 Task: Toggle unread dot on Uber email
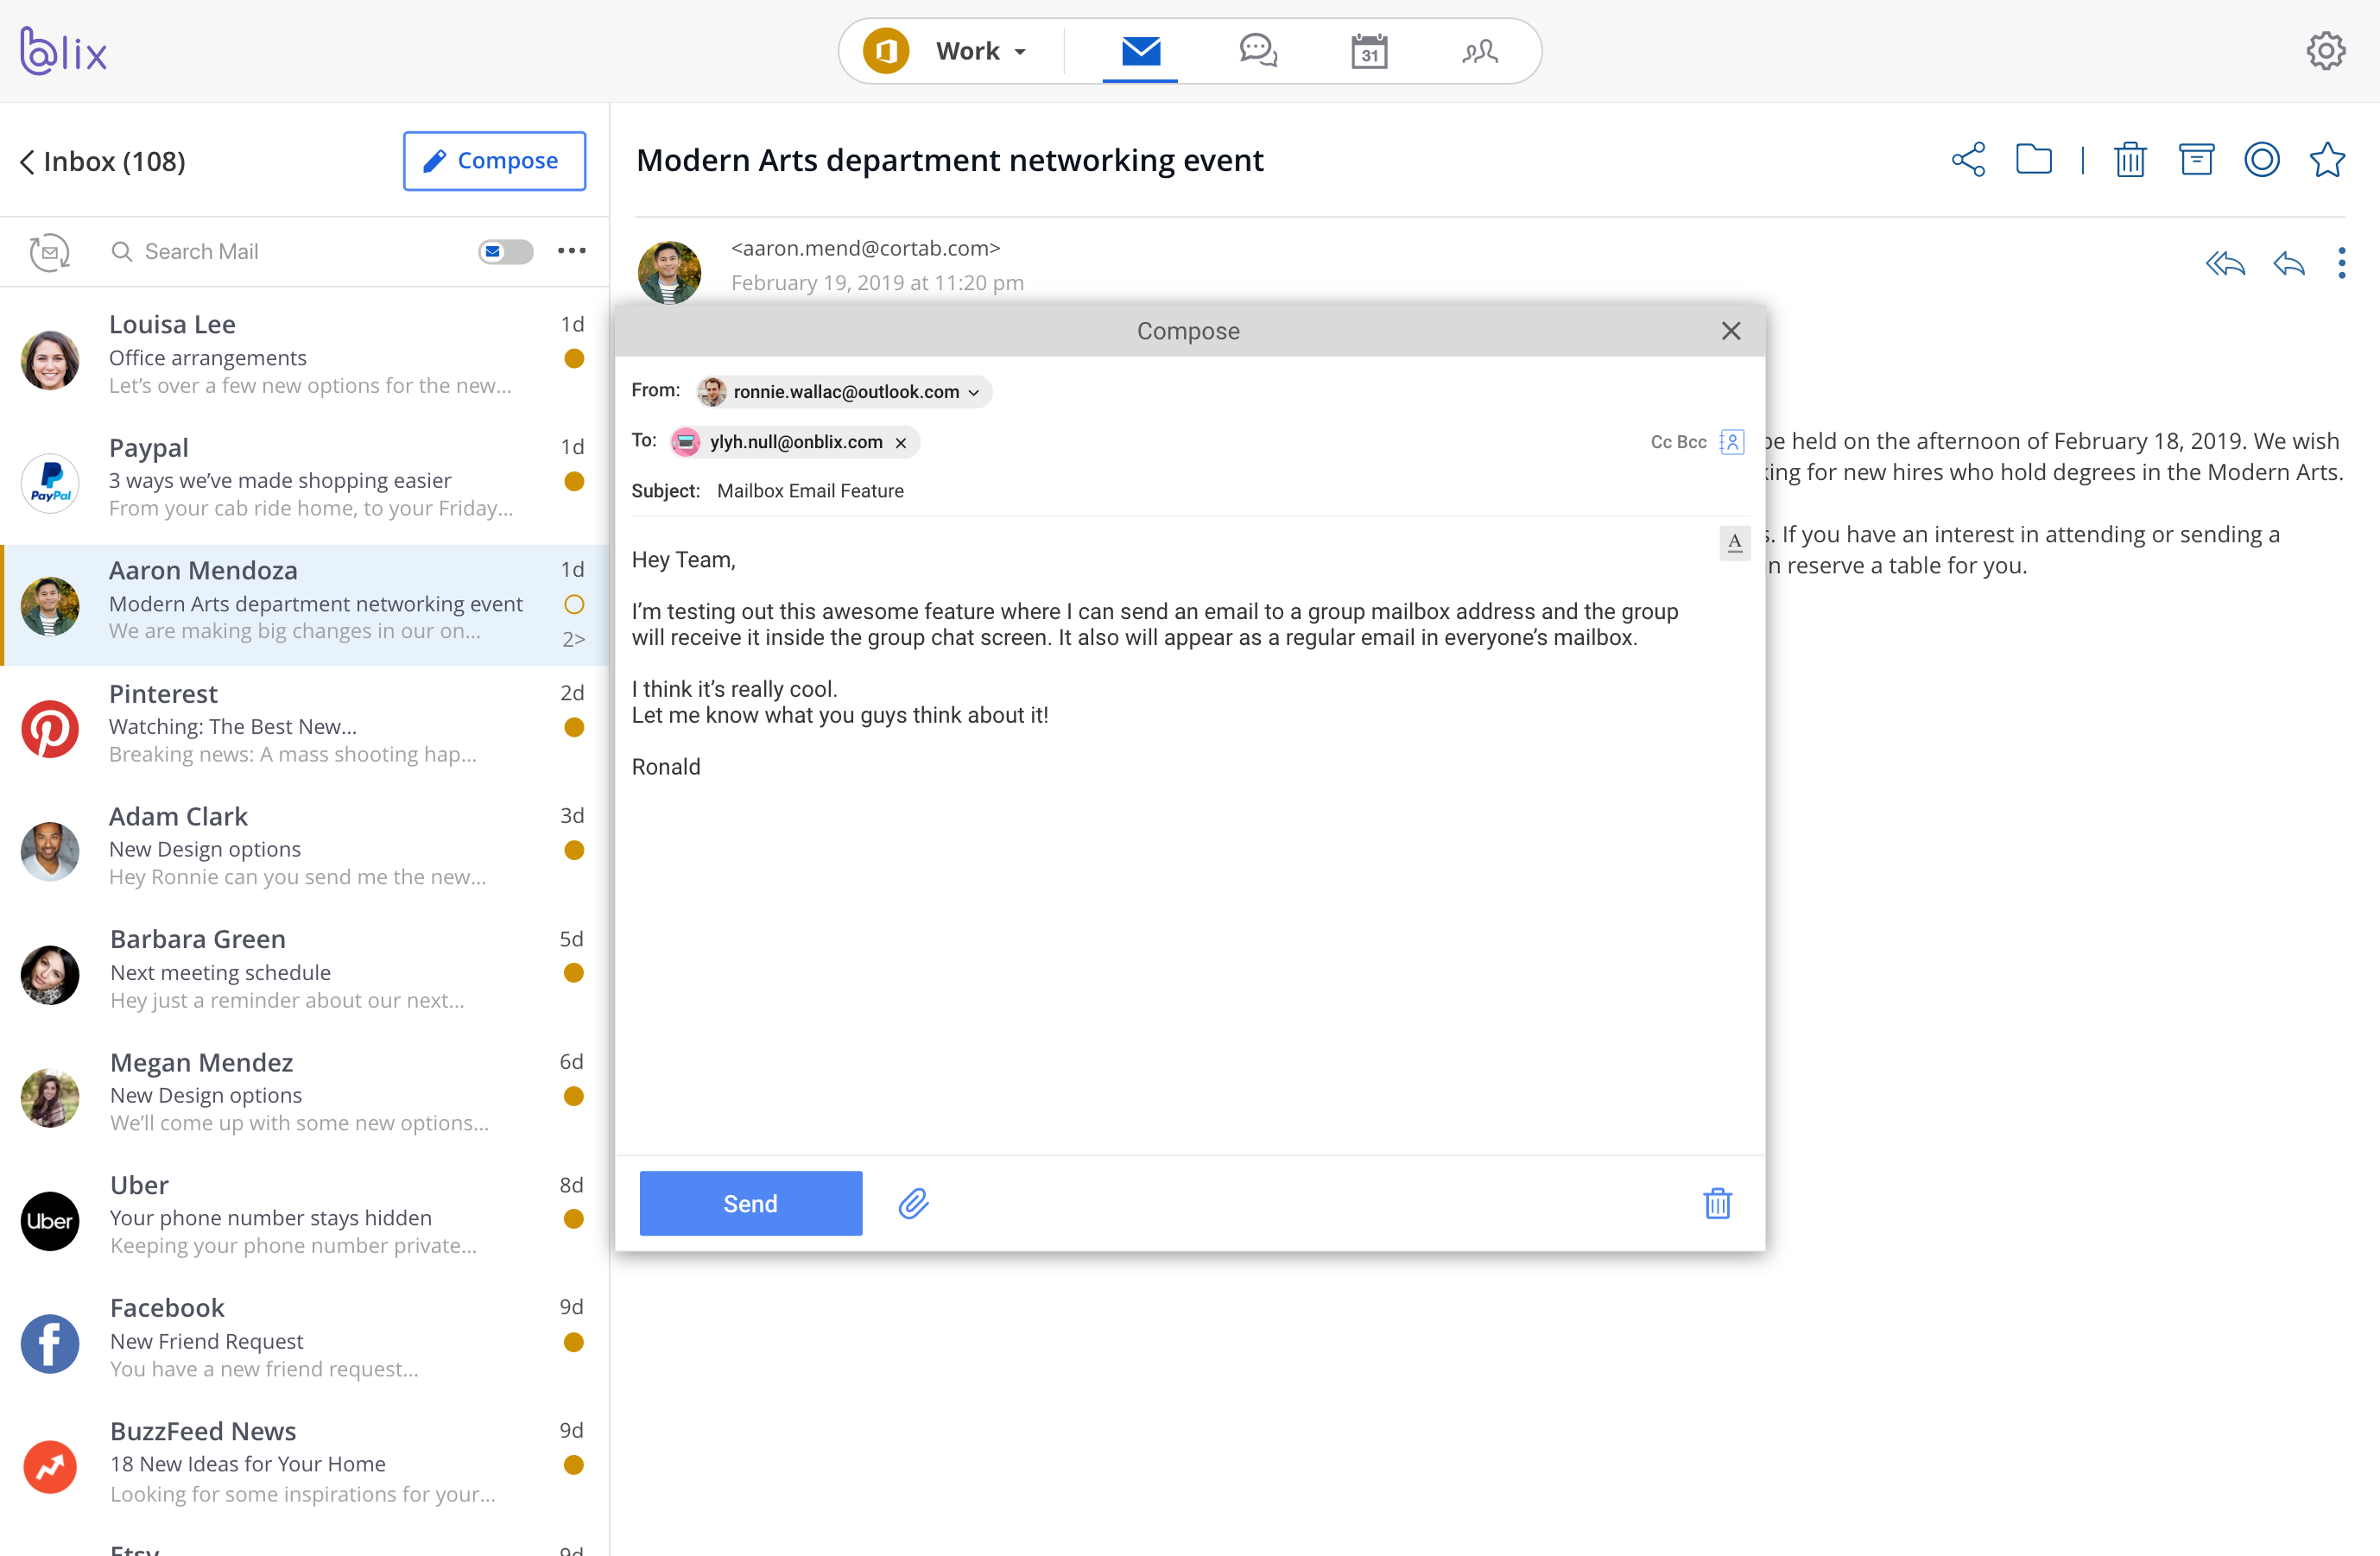(x=574, y=1219)
